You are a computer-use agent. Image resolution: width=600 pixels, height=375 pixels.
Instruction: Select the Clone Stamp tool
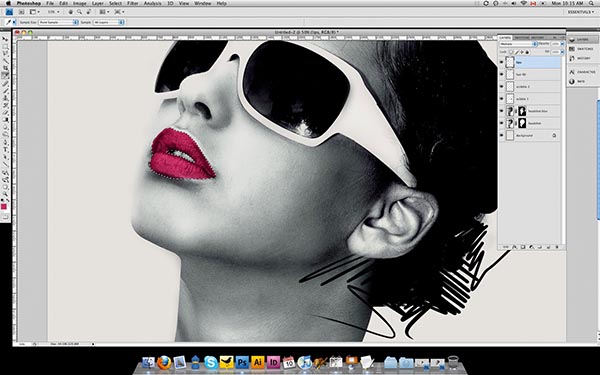click(6, 97)
